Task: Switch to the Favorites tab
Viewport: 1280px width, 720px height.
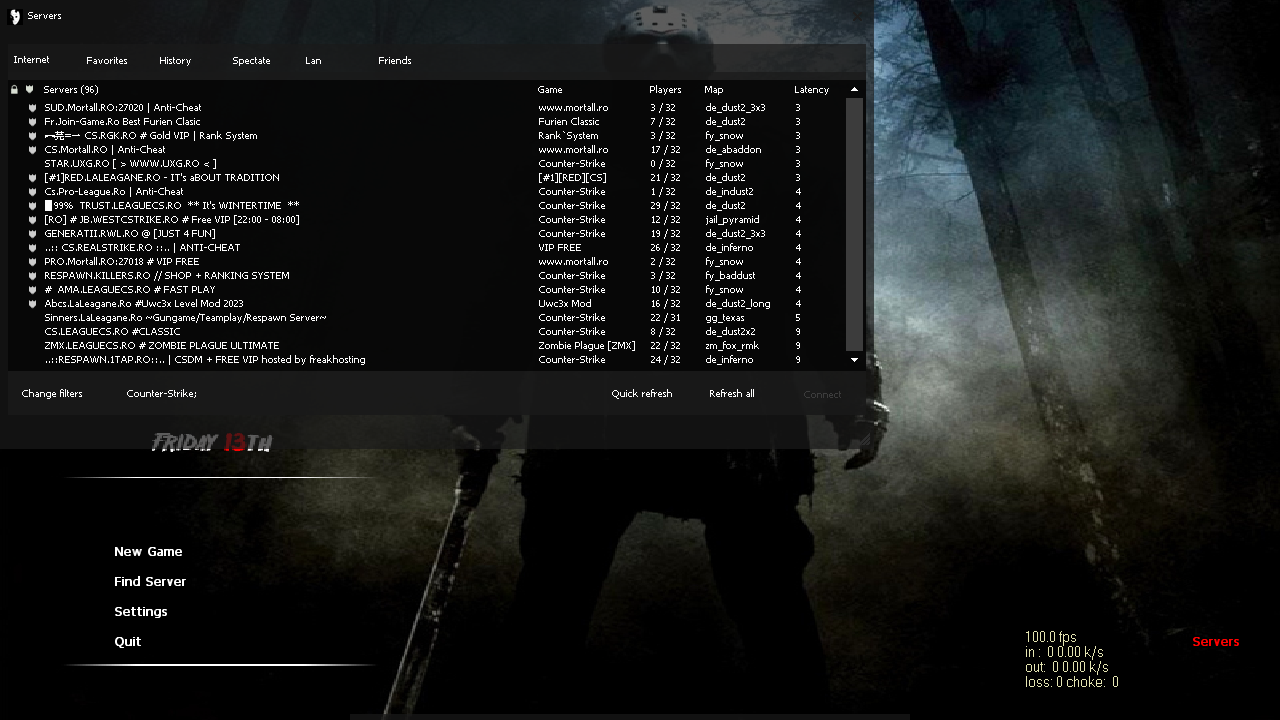Action: click(x=106, y=61)
